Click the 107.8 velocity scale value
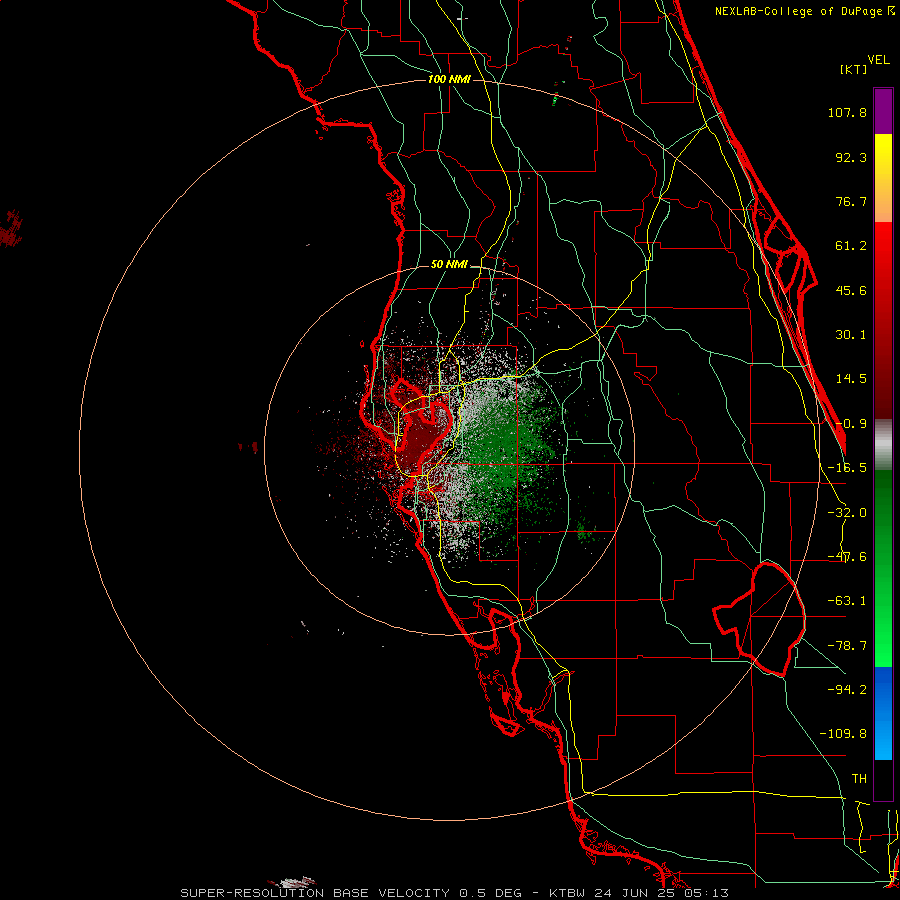The width and height of the screenshot is (900, 900). (847, 112)
